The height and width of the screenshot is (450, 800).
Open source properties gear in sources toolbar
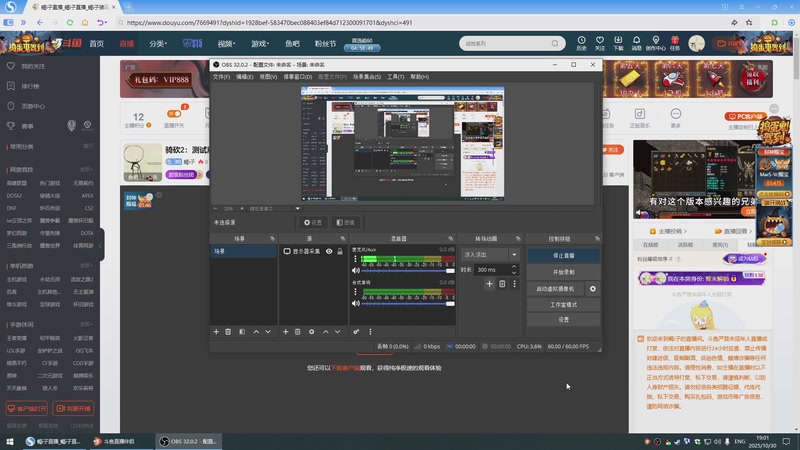pyautogui.click(x=312, y=332)
